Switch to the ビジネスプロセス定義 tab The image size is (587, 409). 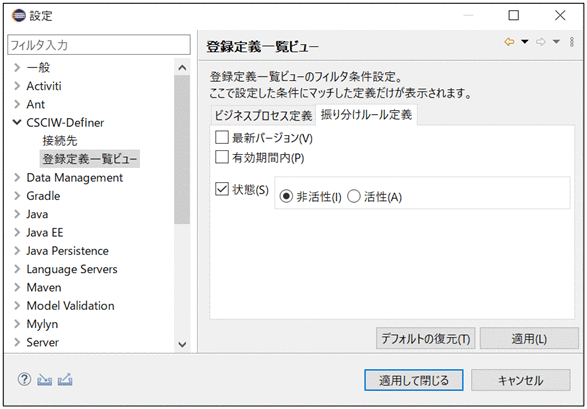click(x=263, y=115)
